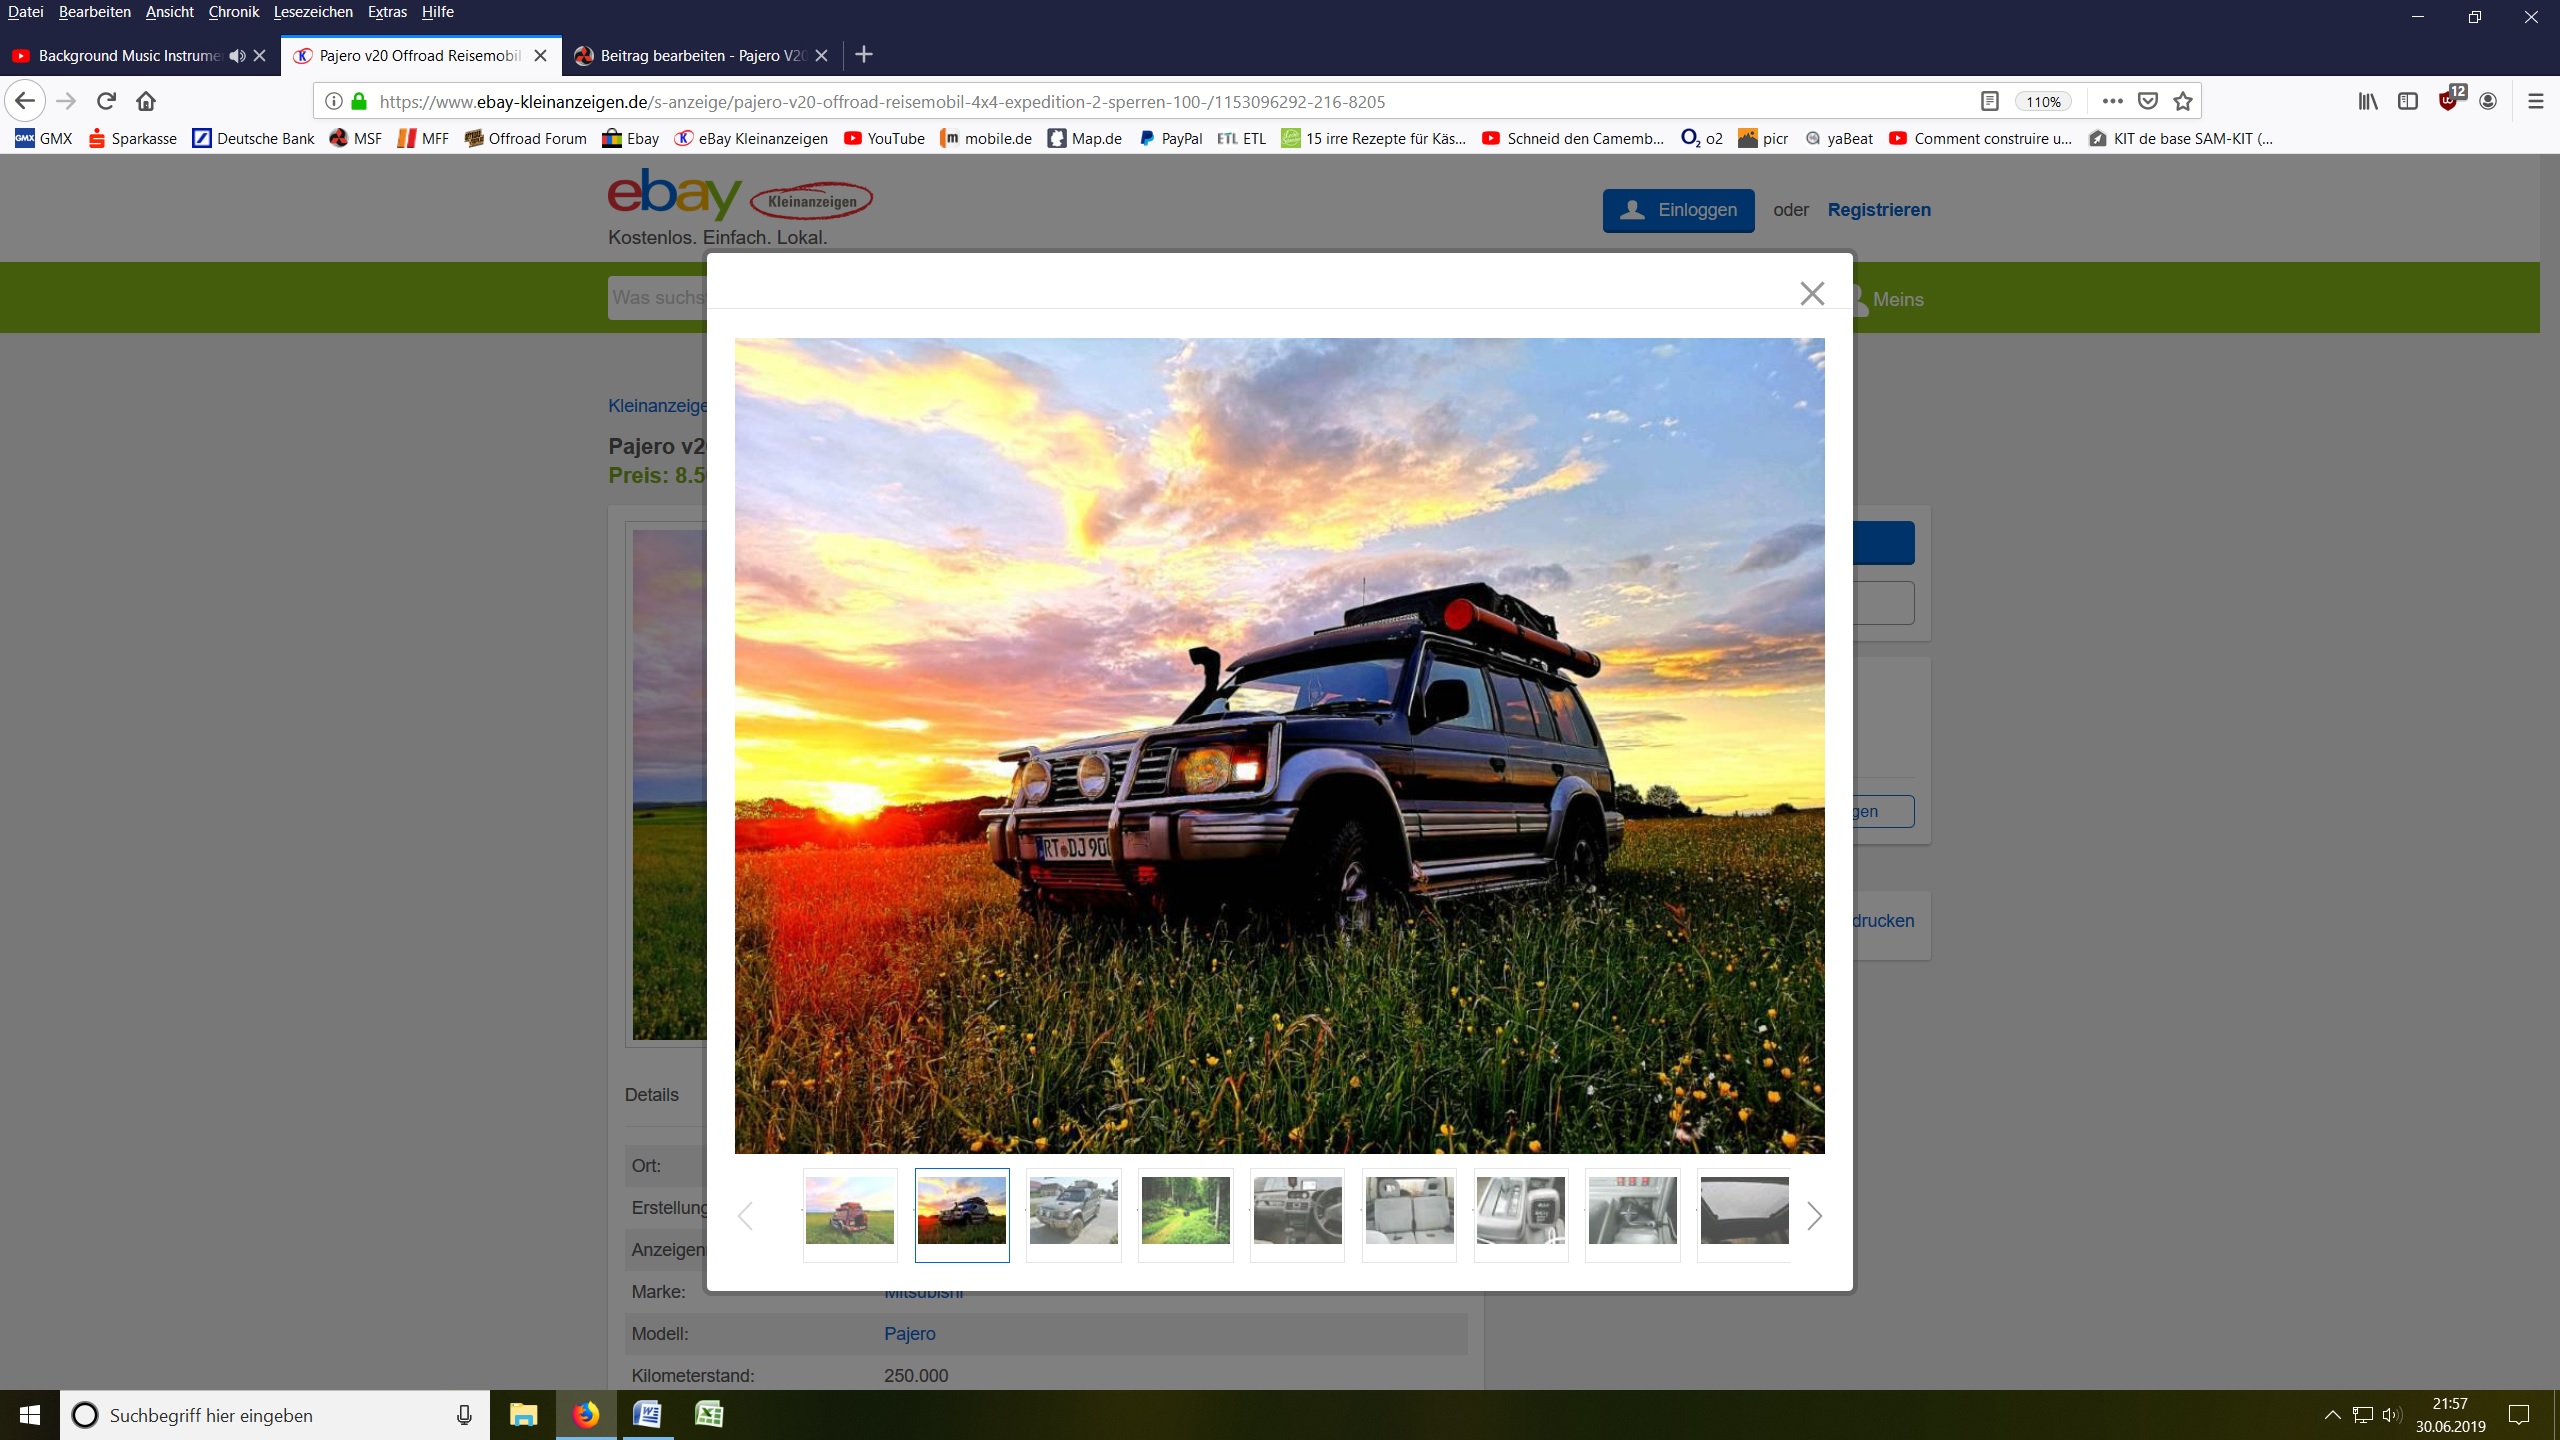Open the page actions three-dots menu

pos(2112,101)
